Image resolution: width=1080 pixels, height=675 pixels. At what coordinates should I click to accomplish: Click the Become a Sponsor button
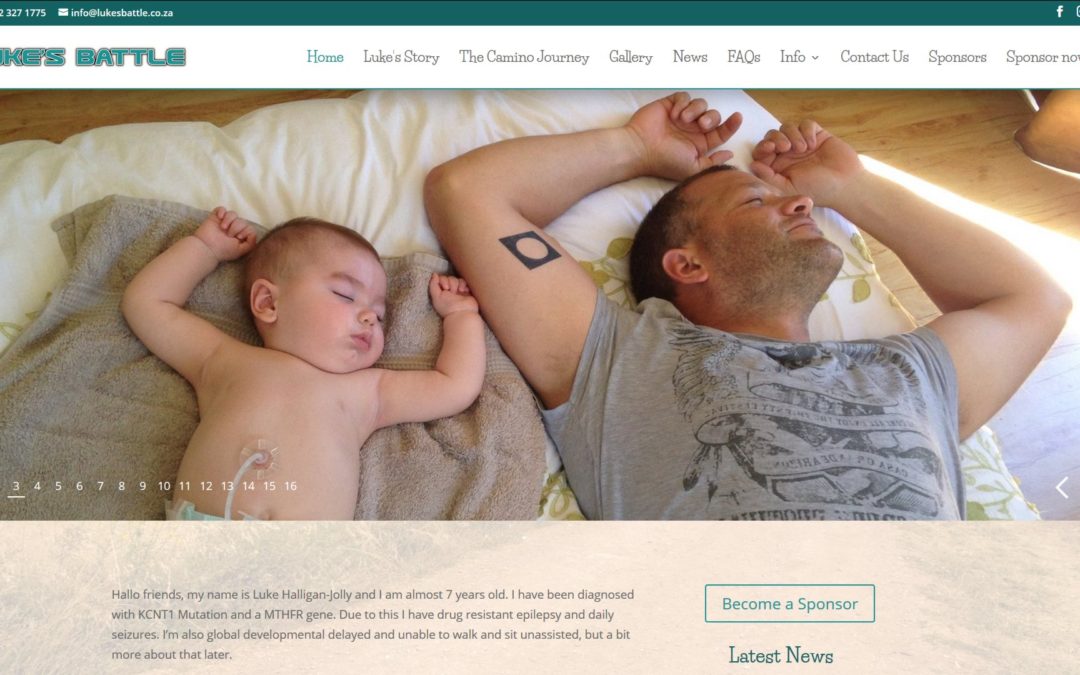point(790,603)
